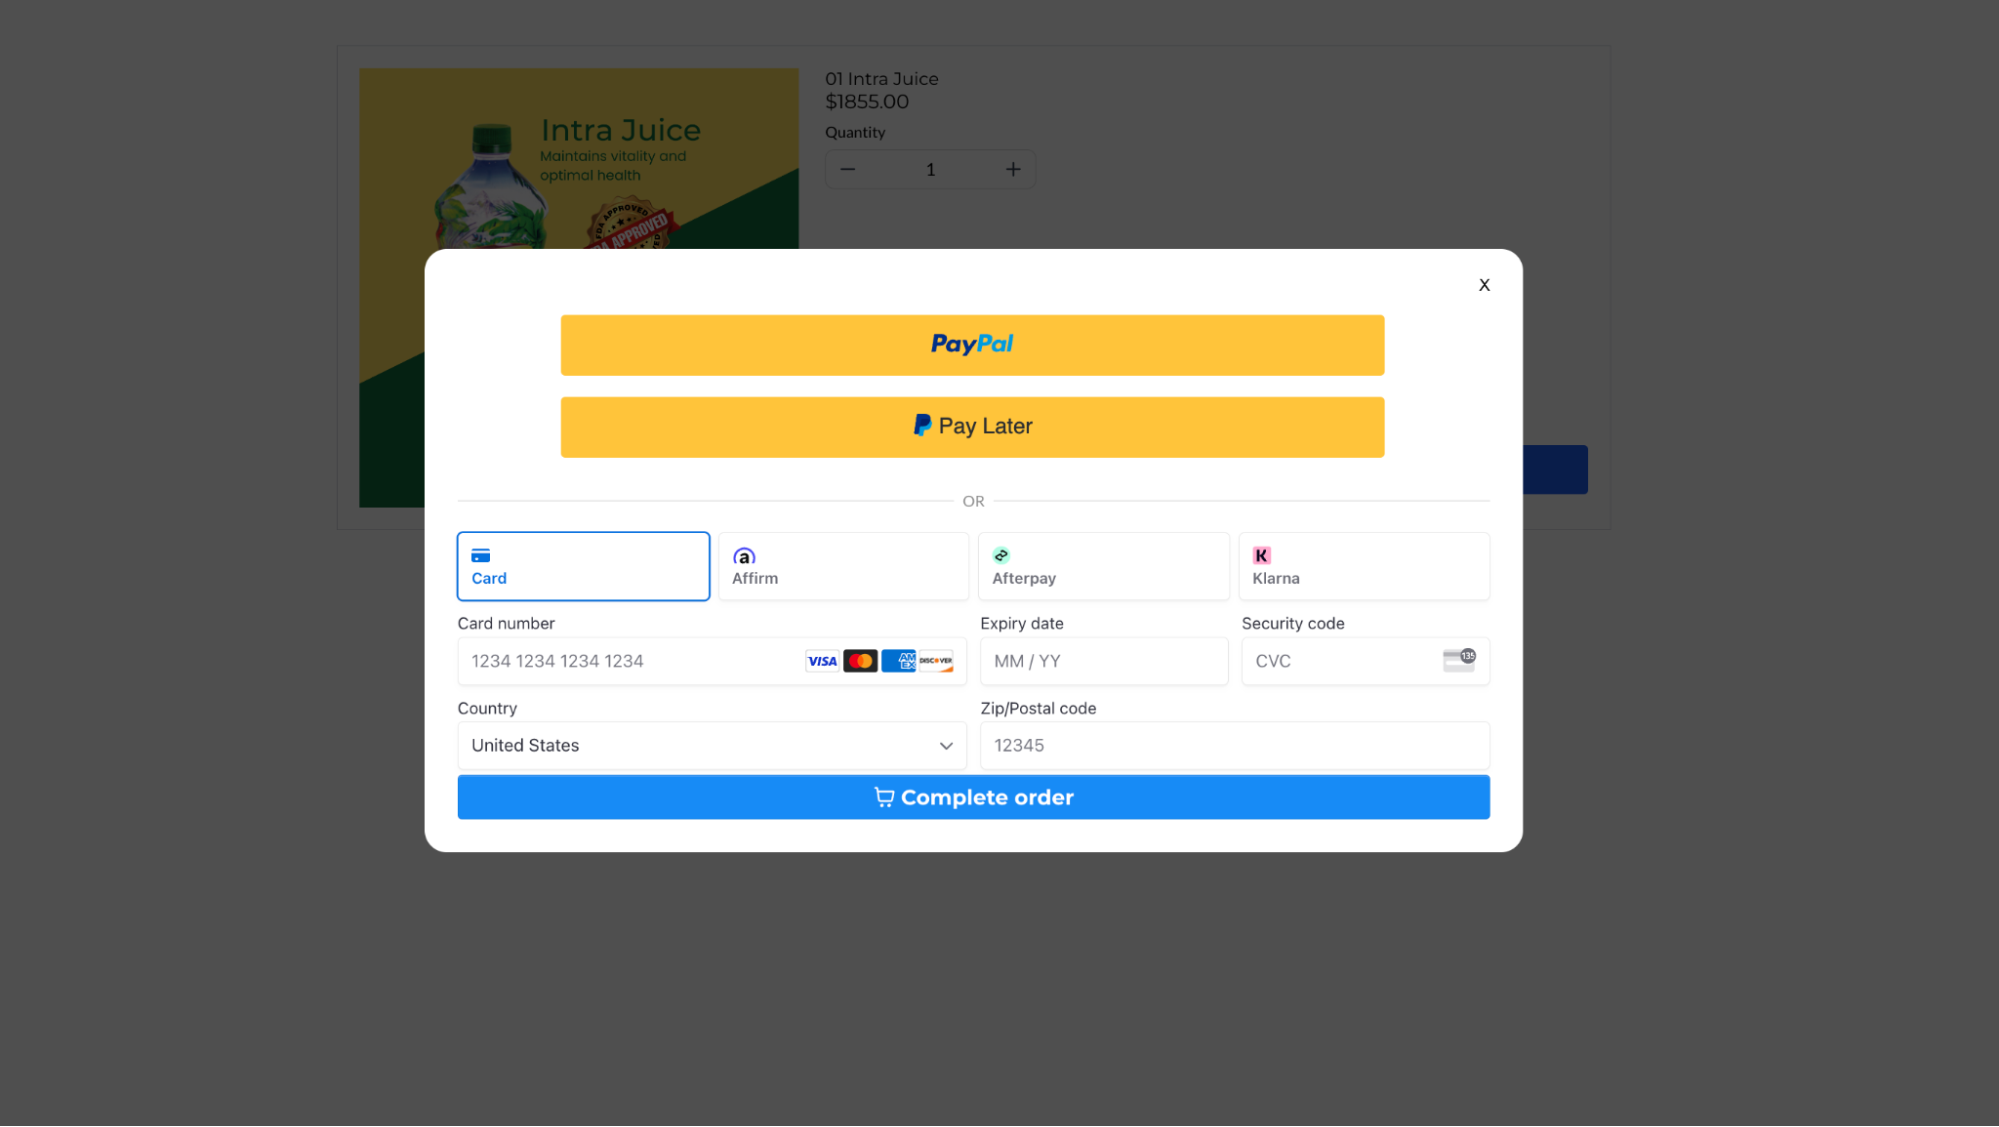Click the Afterpay green logo icon
Image resolution: width=1999 pixels, height=1127 pixels.
pos(1001,556)
